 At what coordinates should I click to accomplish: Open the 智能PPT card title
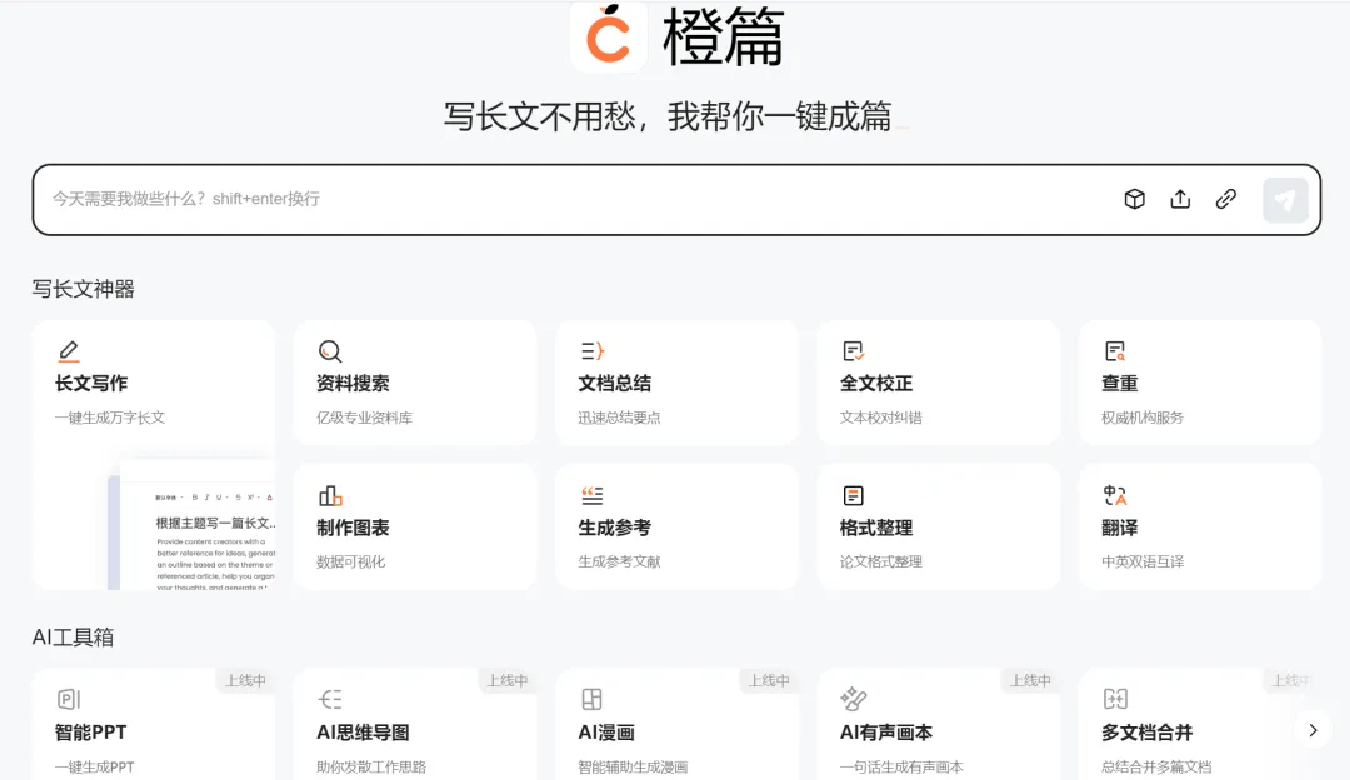[91, 732]
